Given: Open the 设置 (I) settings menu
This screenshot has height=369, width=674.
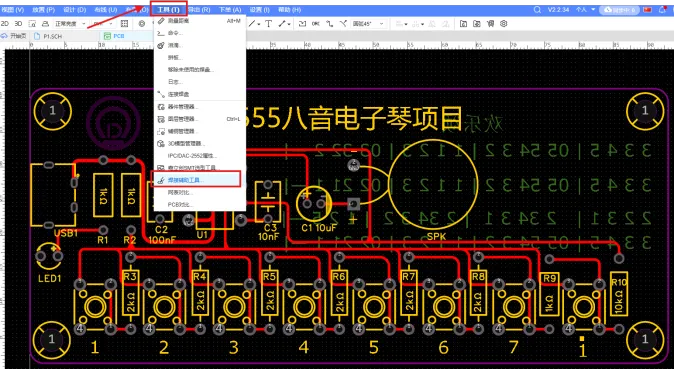Looking at the screenshot, I should click(x=260, y=9).
